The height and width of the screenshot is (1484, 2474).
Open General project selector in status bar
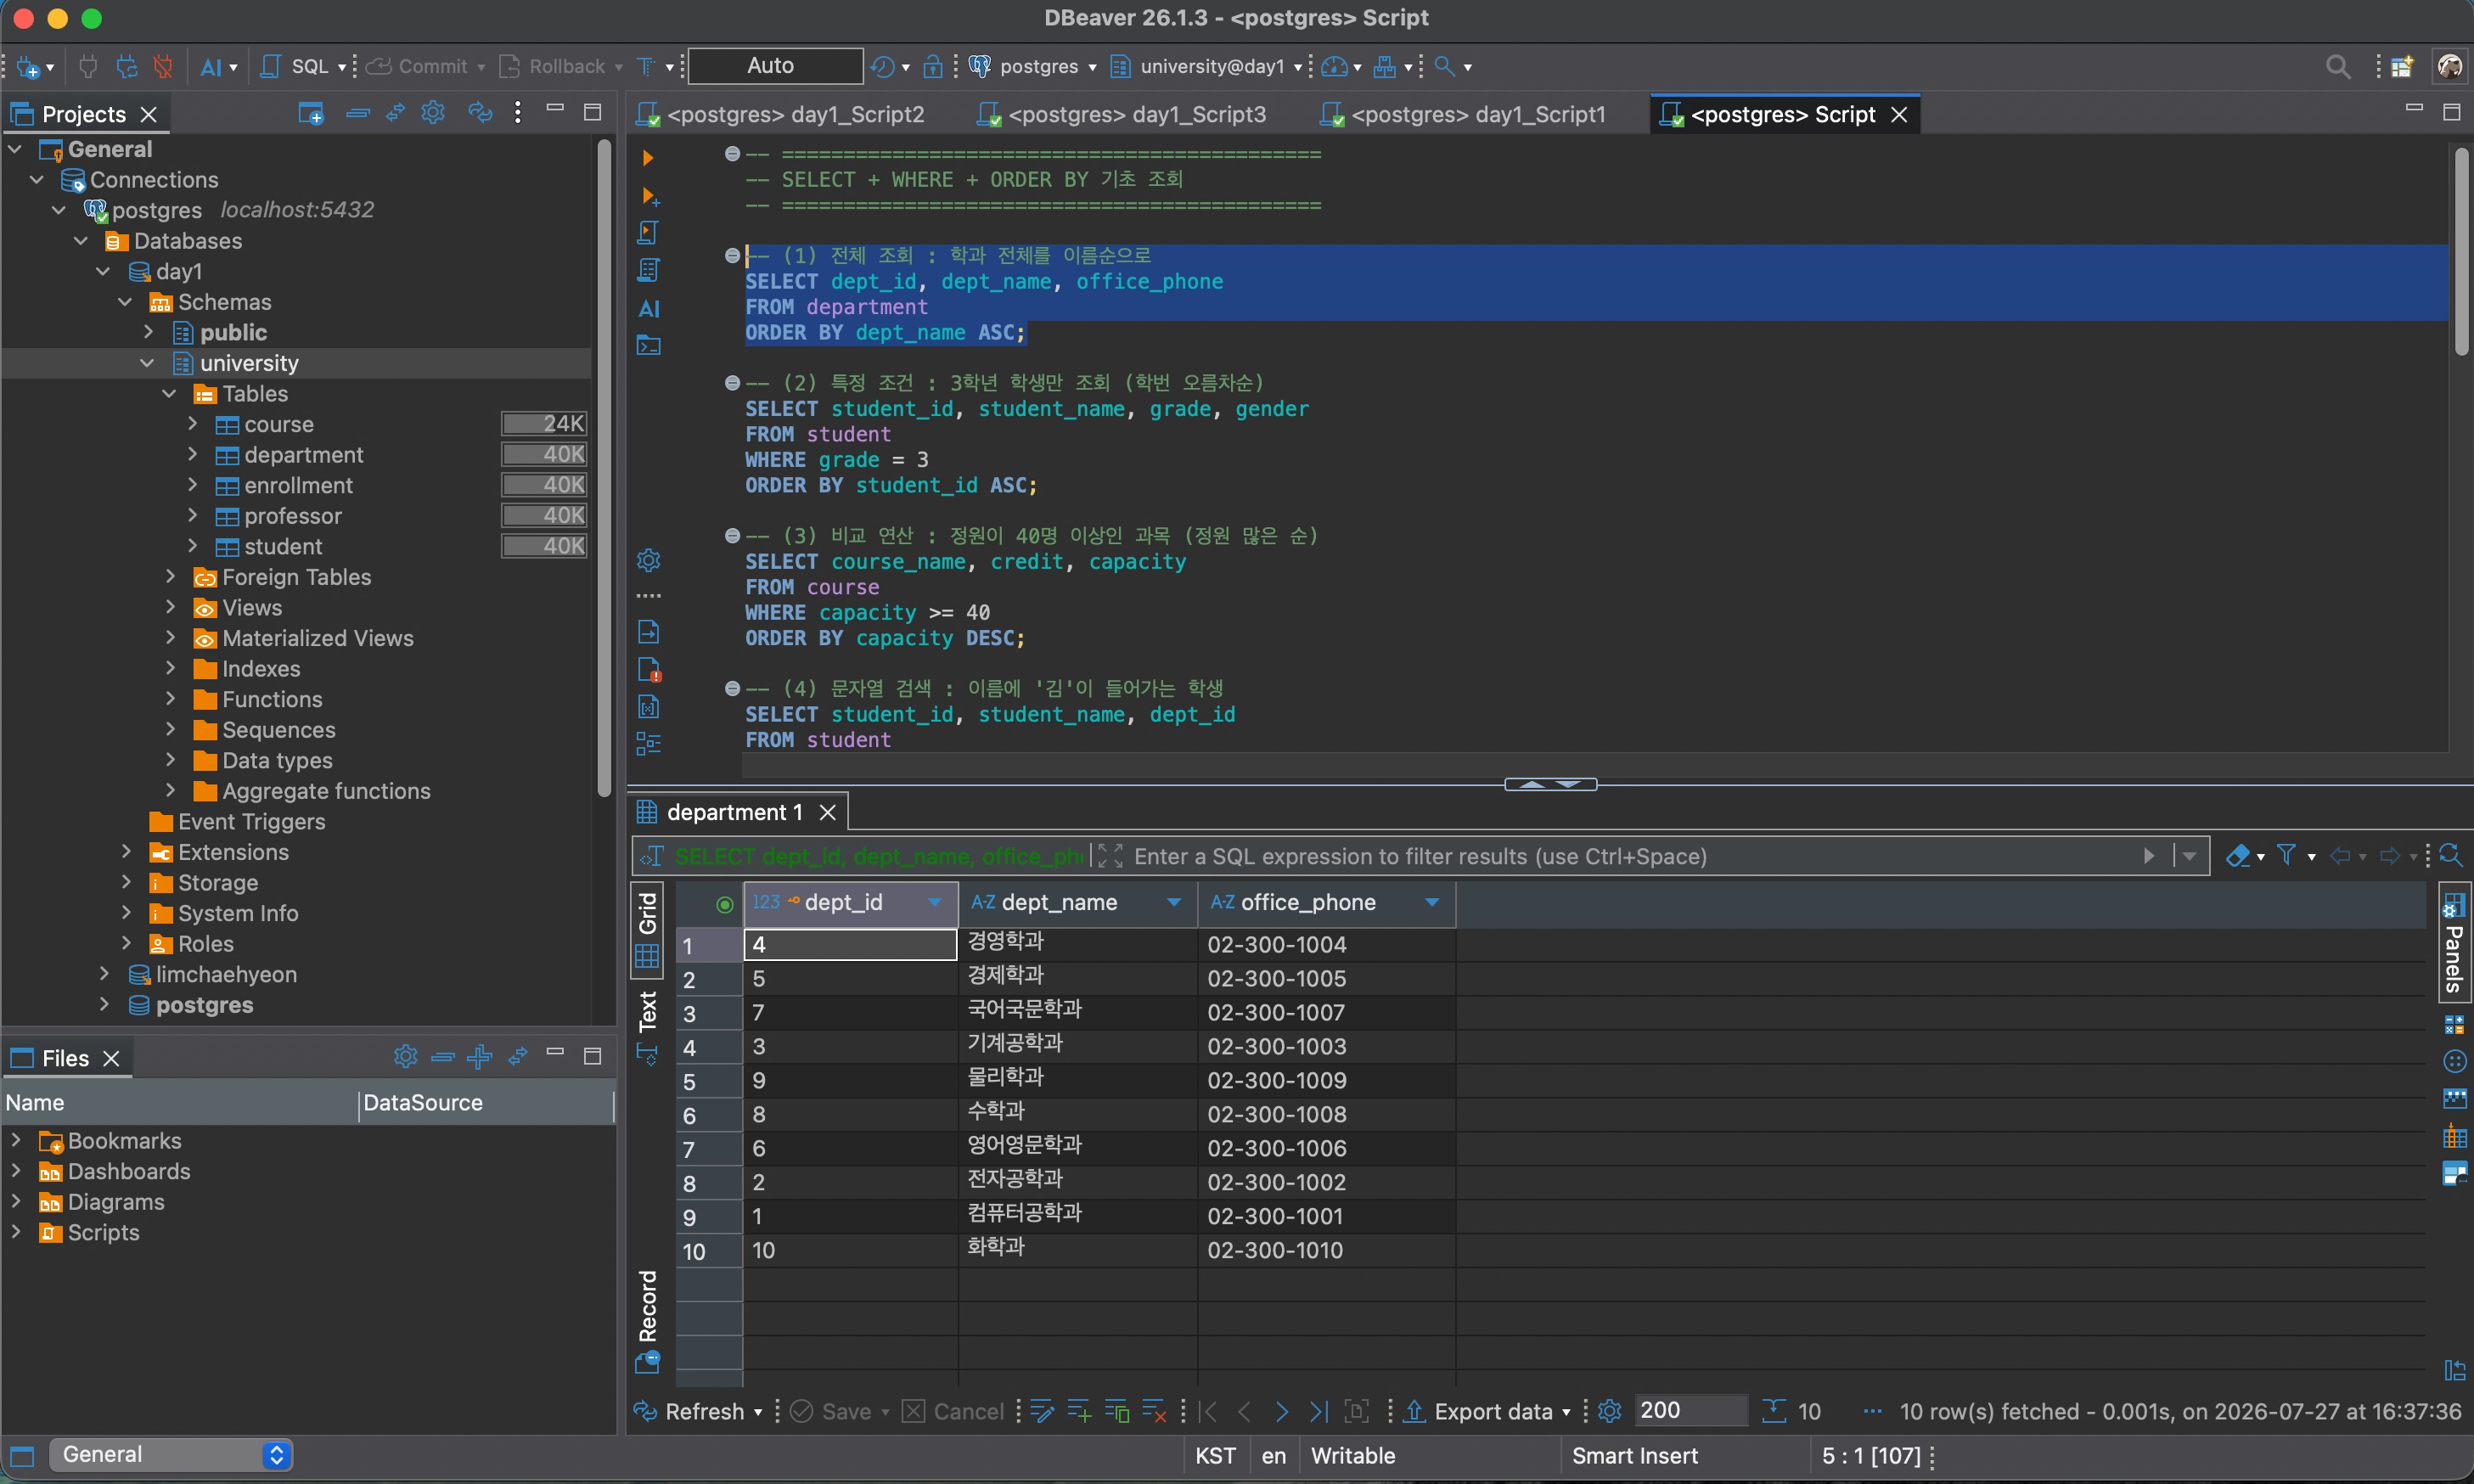coord(171,1455)
